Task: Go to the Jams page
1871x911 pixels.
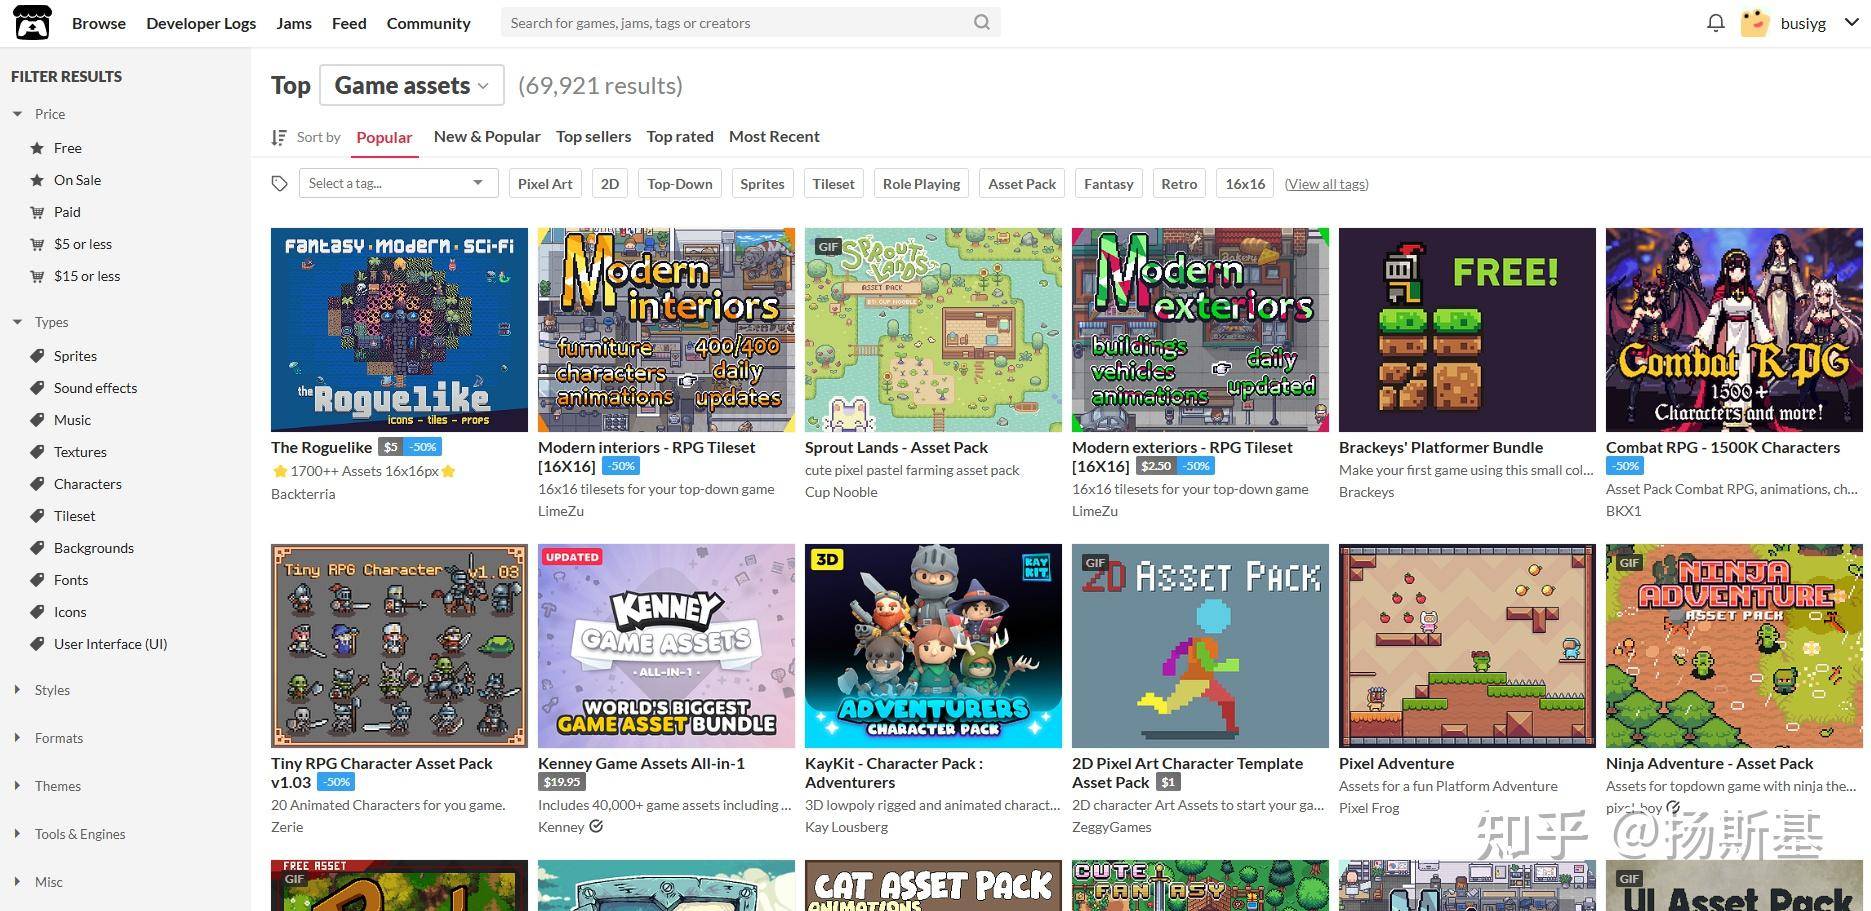Action: tap(294, 23)
